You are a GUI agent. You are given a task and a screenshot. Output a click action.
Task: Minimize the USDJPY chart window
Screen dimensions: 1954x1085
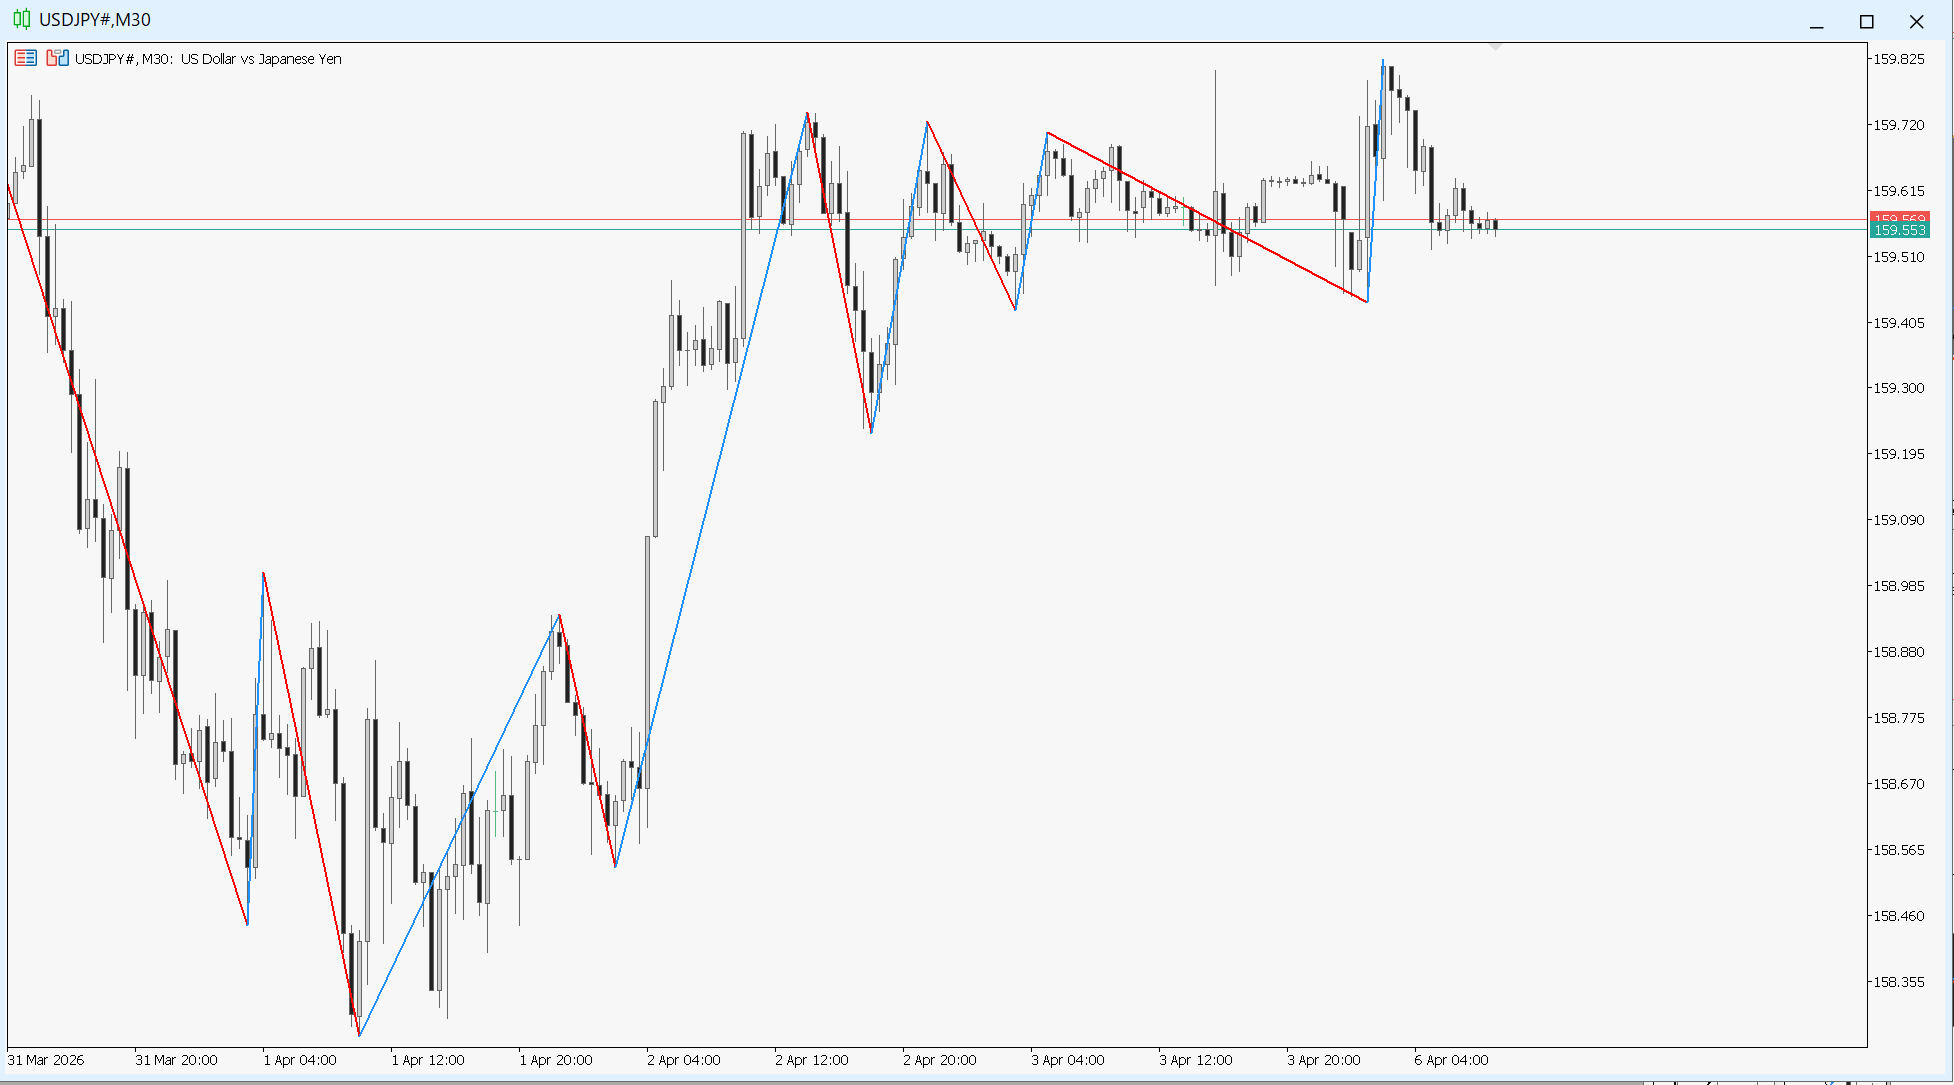(x=1816, y=22)
